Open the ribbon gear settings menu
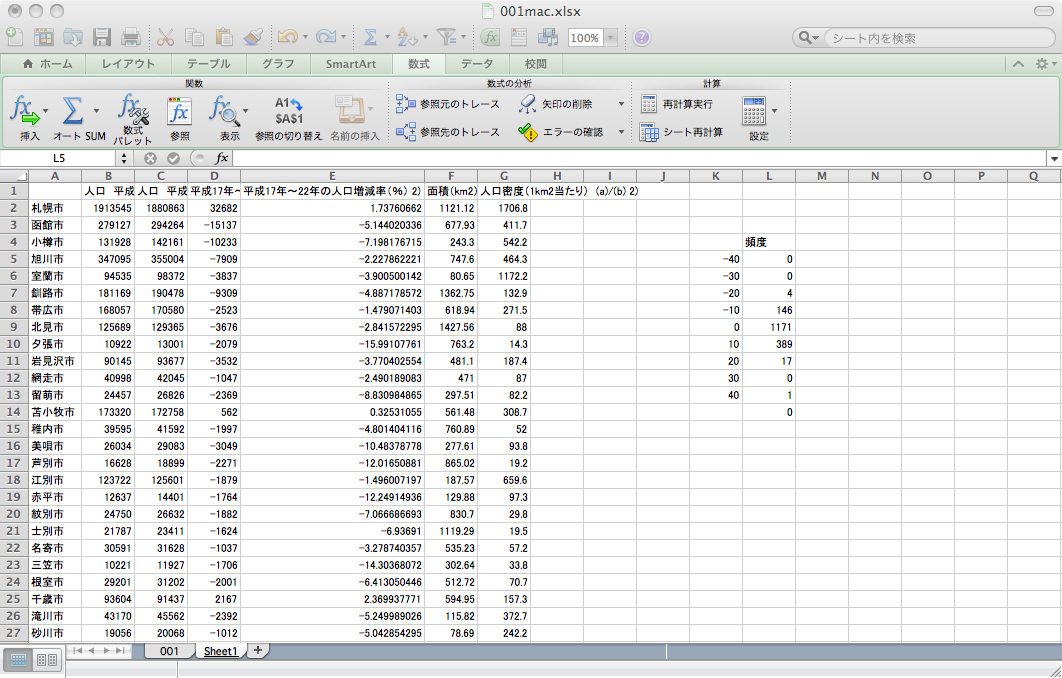This screenshot has width=1062, height=678. tap(1046, 64)
